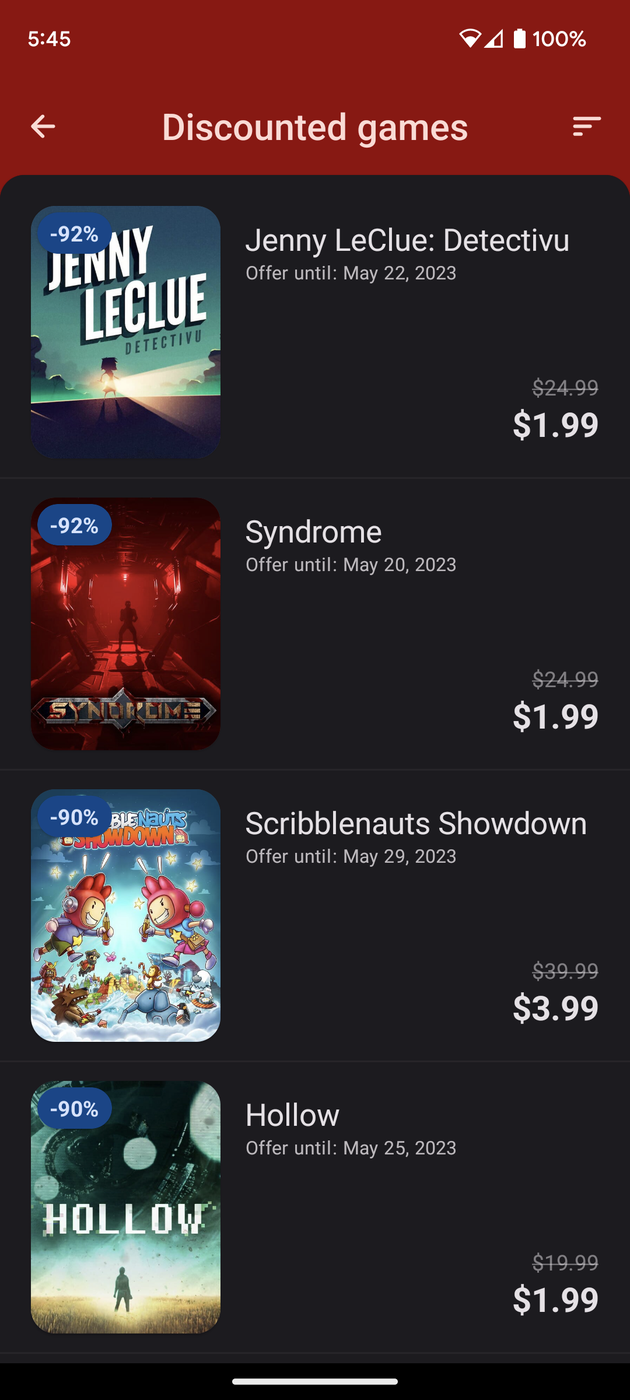Tap the Hollow game title
The height and width of the screenshot is (1400, 630).
click(x=292, y=1116)
